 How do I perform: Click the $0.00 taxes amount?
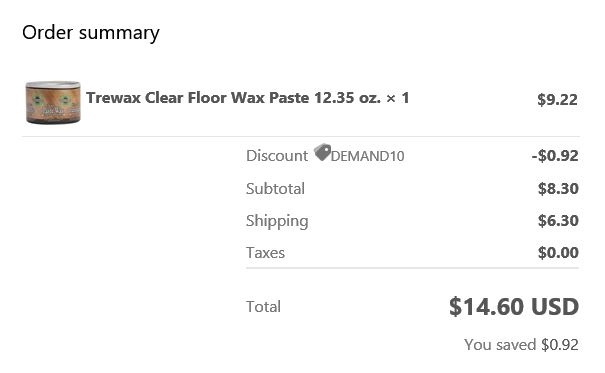click(x=558, y=253)
